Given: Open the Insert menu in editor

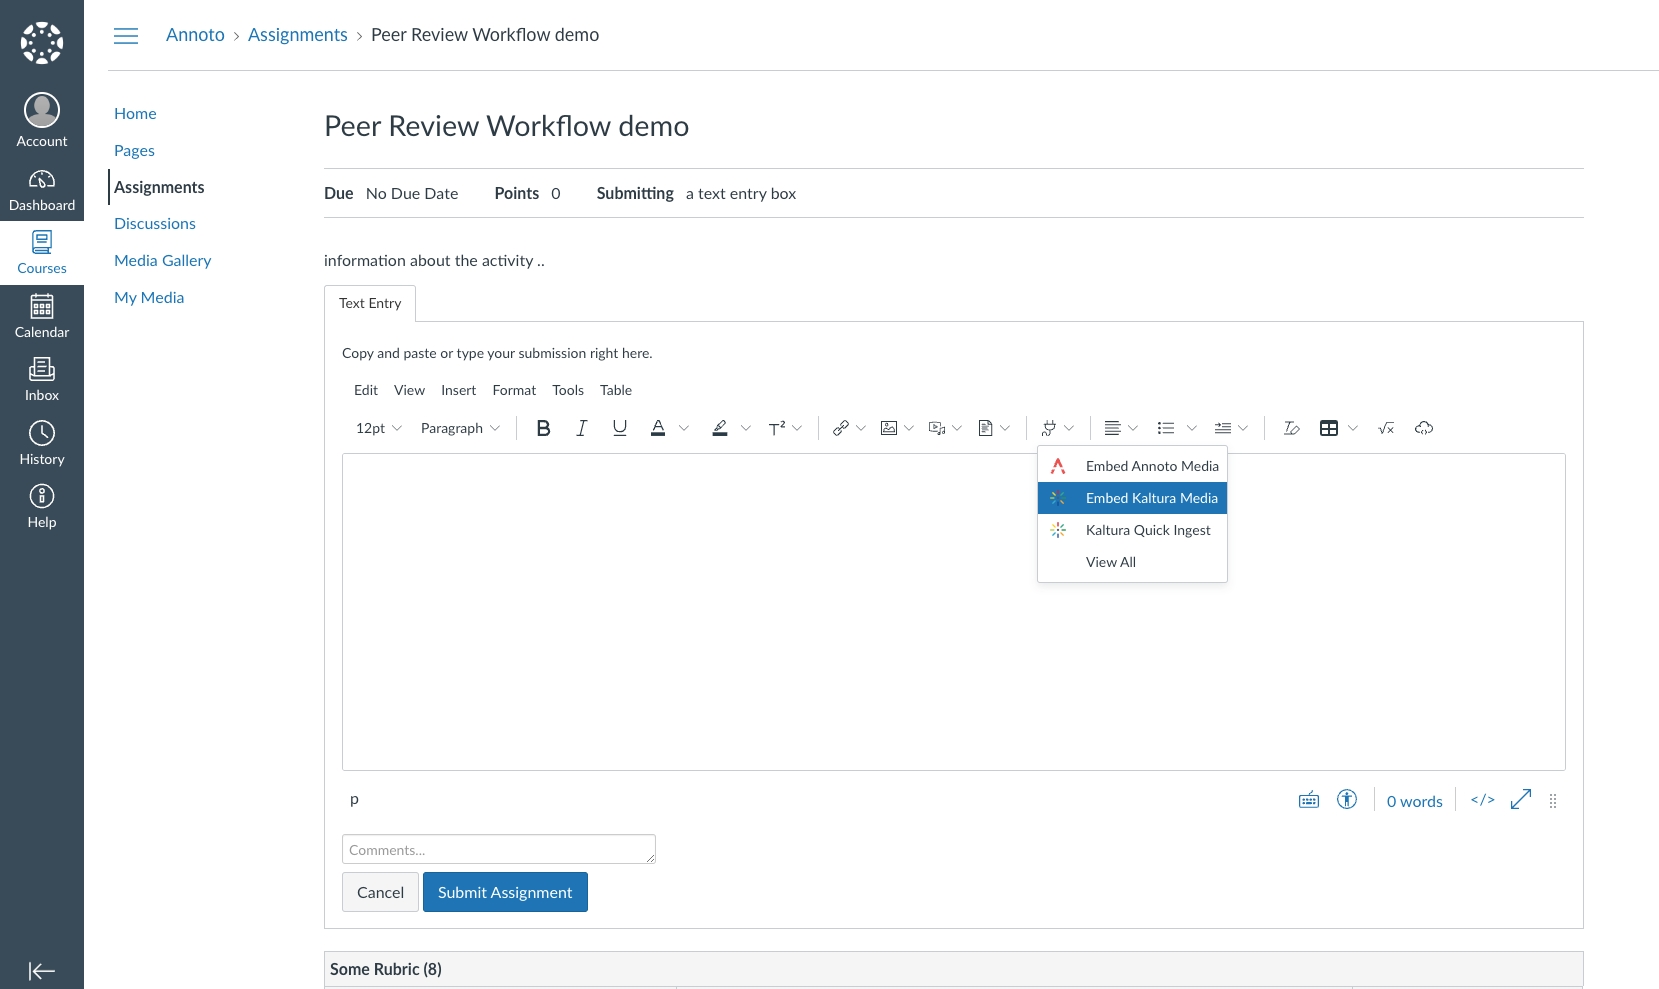Looking at the screenshot, I should click(x=458, y=390).
